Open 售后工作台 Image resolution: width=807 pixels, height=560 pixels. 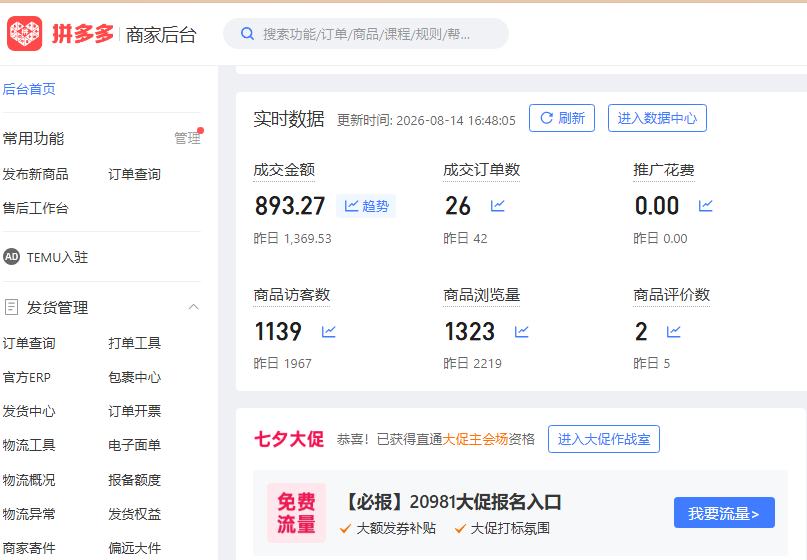(36, 208)
